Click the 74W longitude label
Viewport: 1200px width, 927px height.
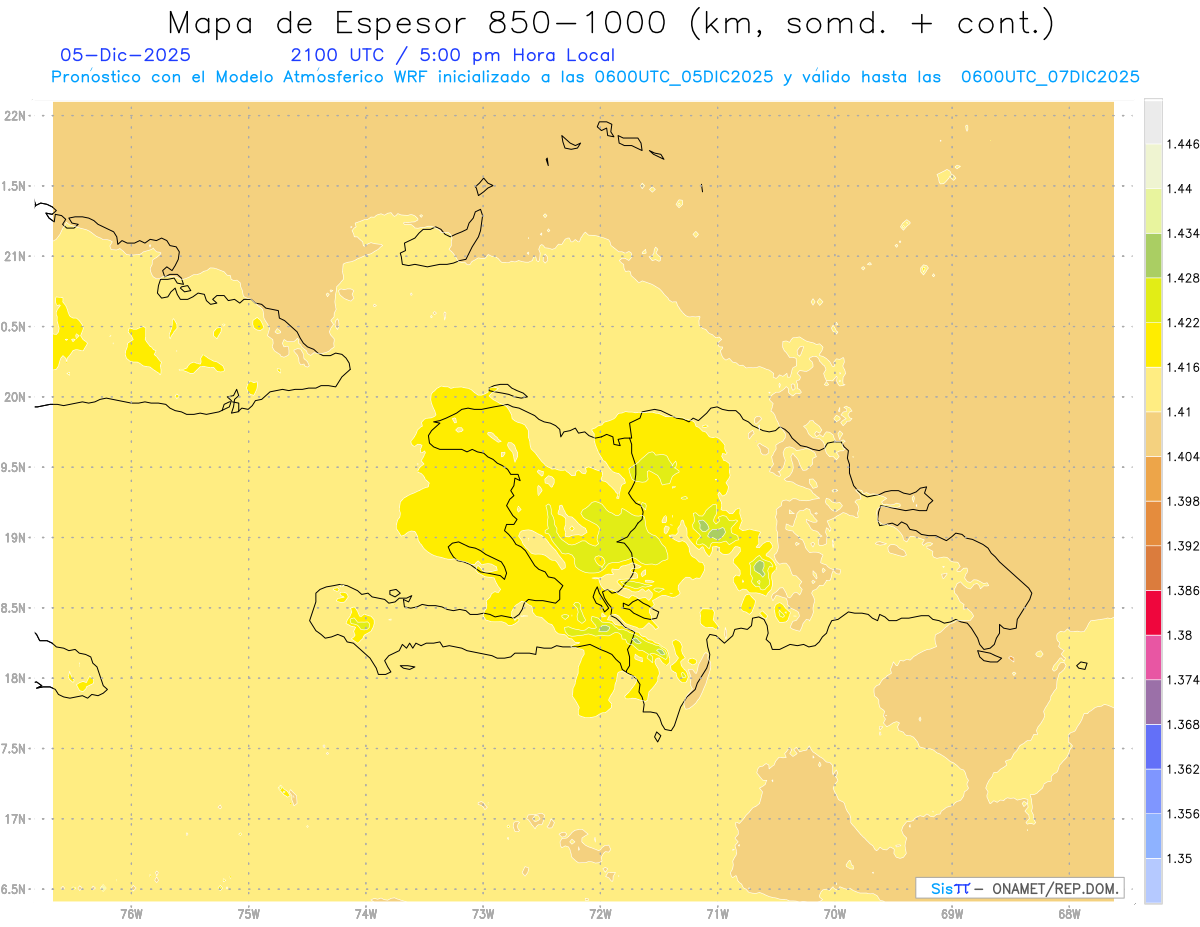[366, 914]
